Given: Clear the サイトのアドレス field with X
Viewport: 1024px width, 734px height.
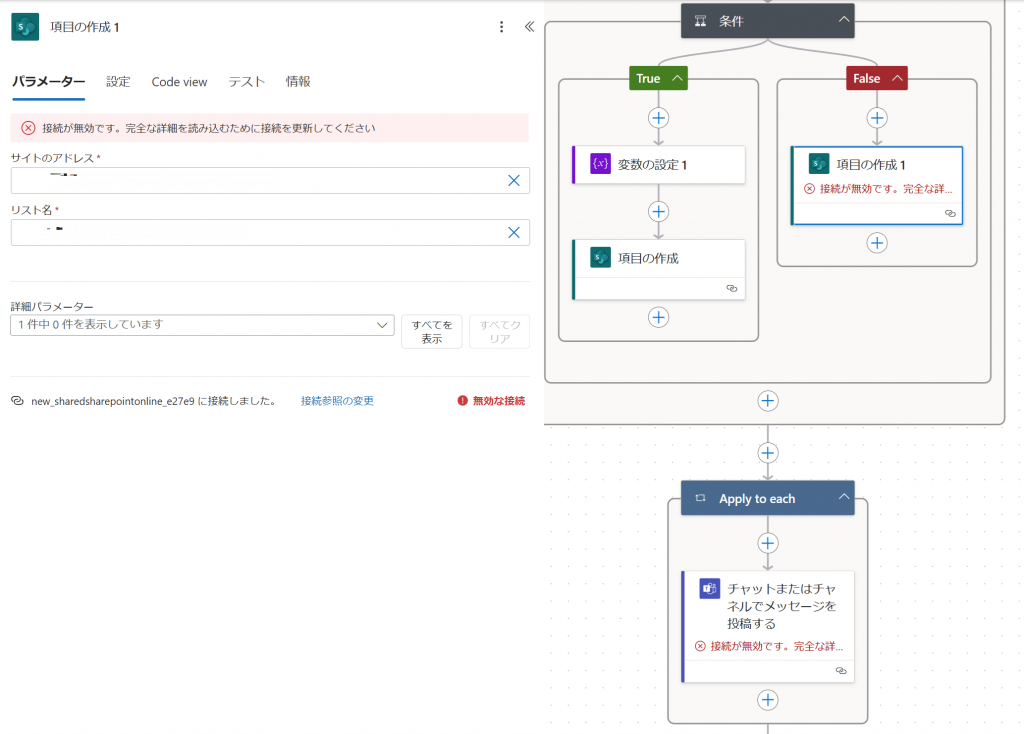Looking at the screenshot, I should (513, 180).
